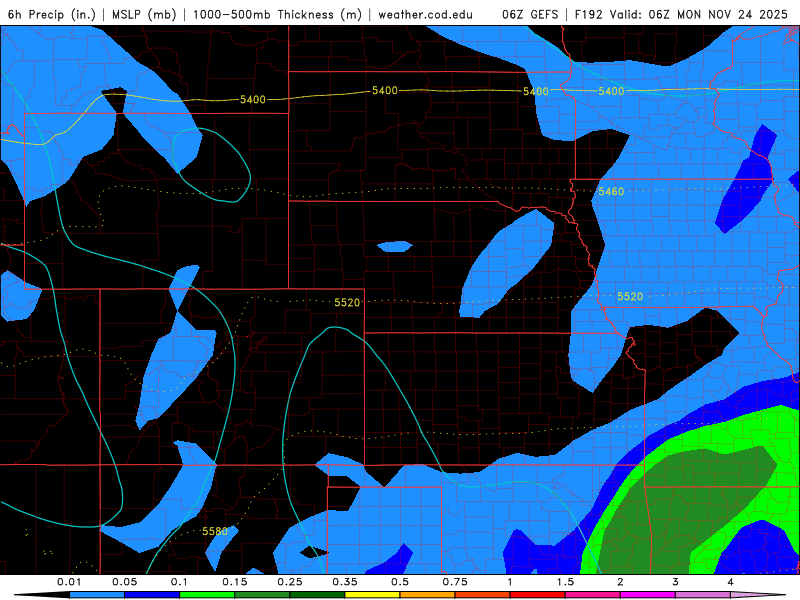The width and height of the screenshot is (800, 600).
Task: Click the 0.5 colorbar tick label
Action: pos(400,582)
